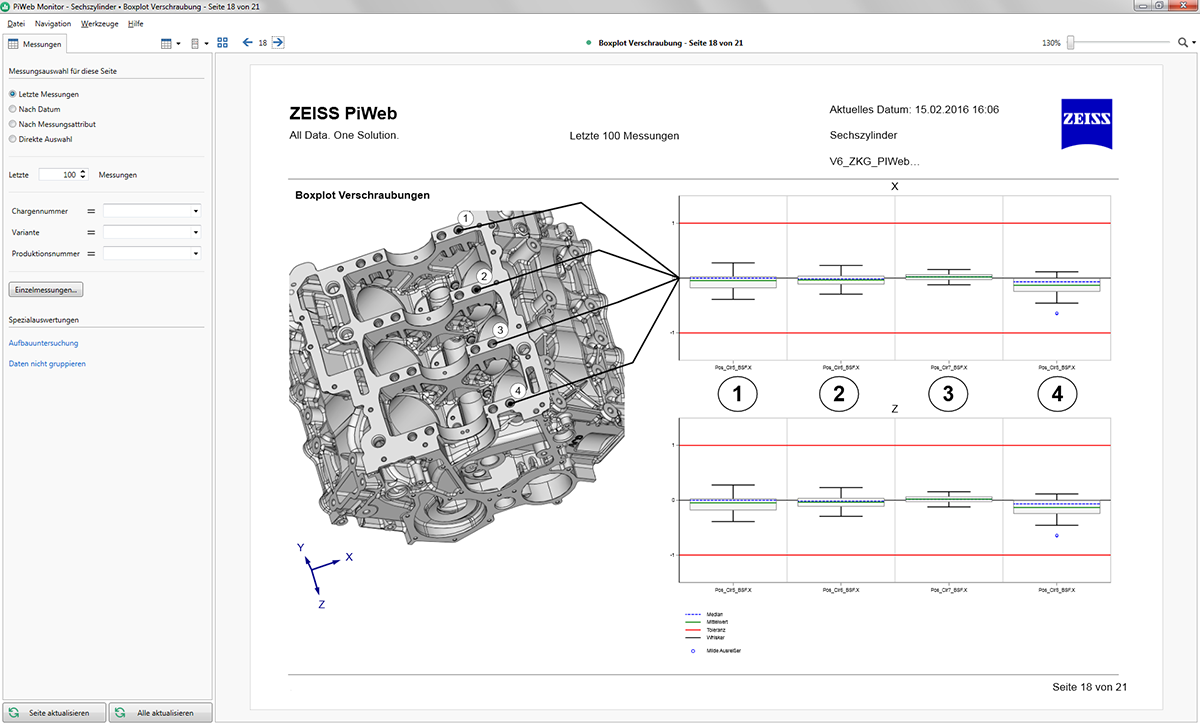The width and height of the screenshot is (1200, 725).
Task: Open the Chargennummer dropdown
Action: pyautogui.click(x=152, y=211)
